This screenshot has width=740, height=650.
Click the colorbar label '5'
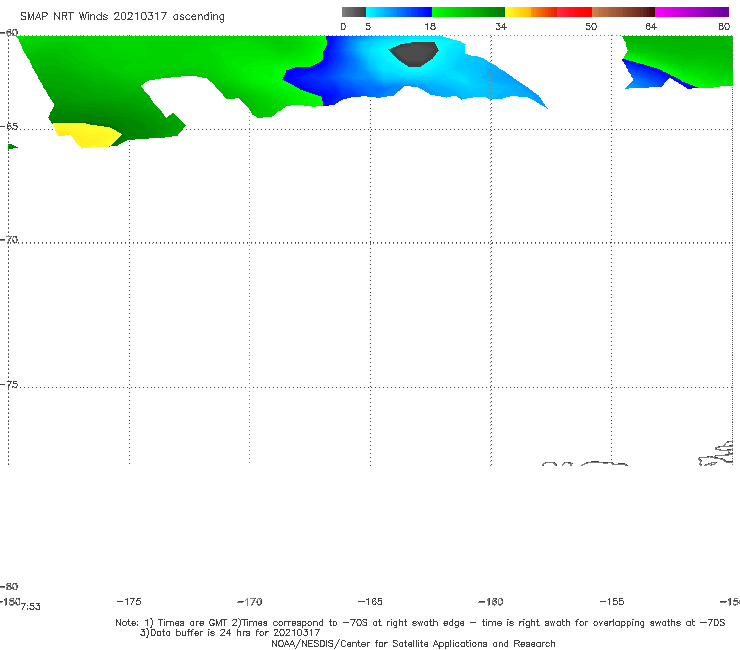point(368,26)
